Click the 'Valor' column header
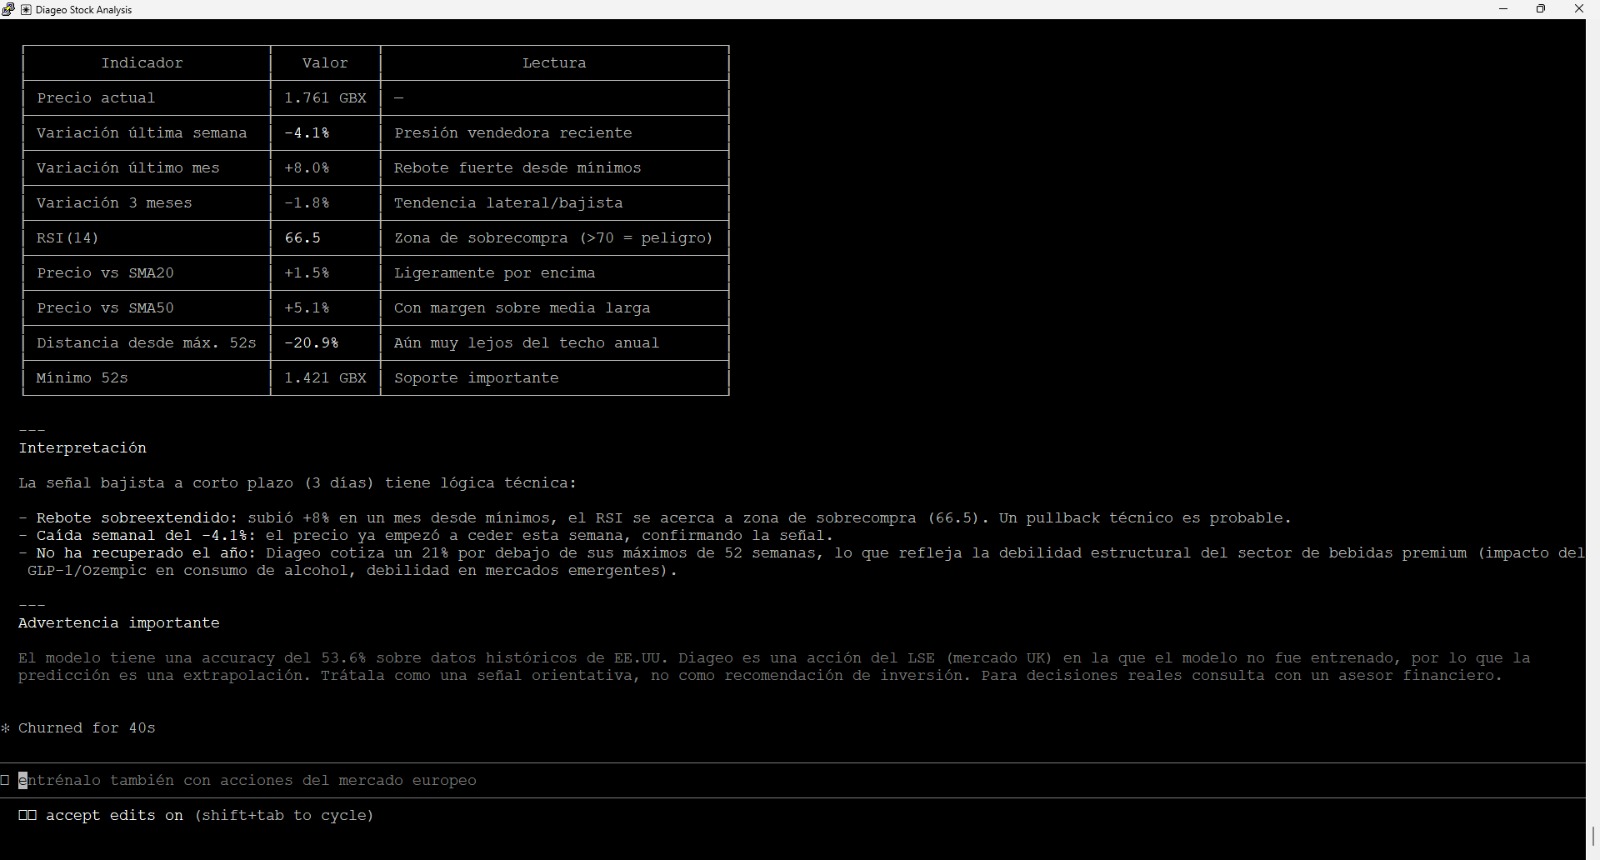The image size is (1600, 860). pos(325,63)
